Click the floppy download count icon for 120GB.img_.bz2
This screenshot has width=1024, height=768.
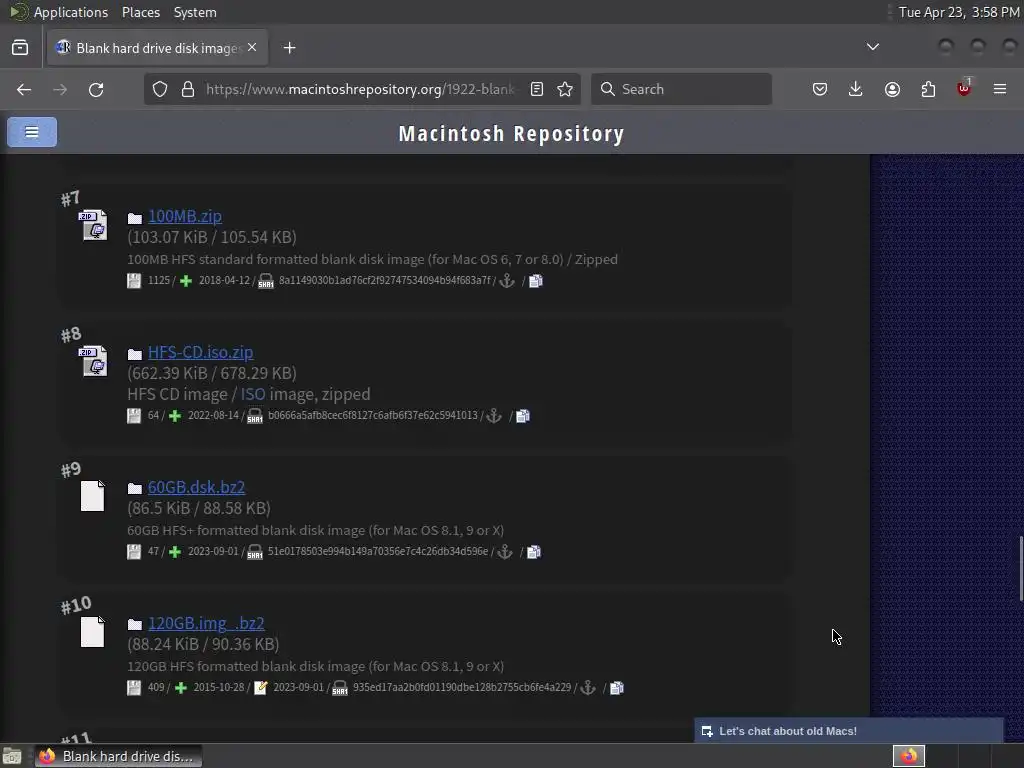[x=134, y=688]
